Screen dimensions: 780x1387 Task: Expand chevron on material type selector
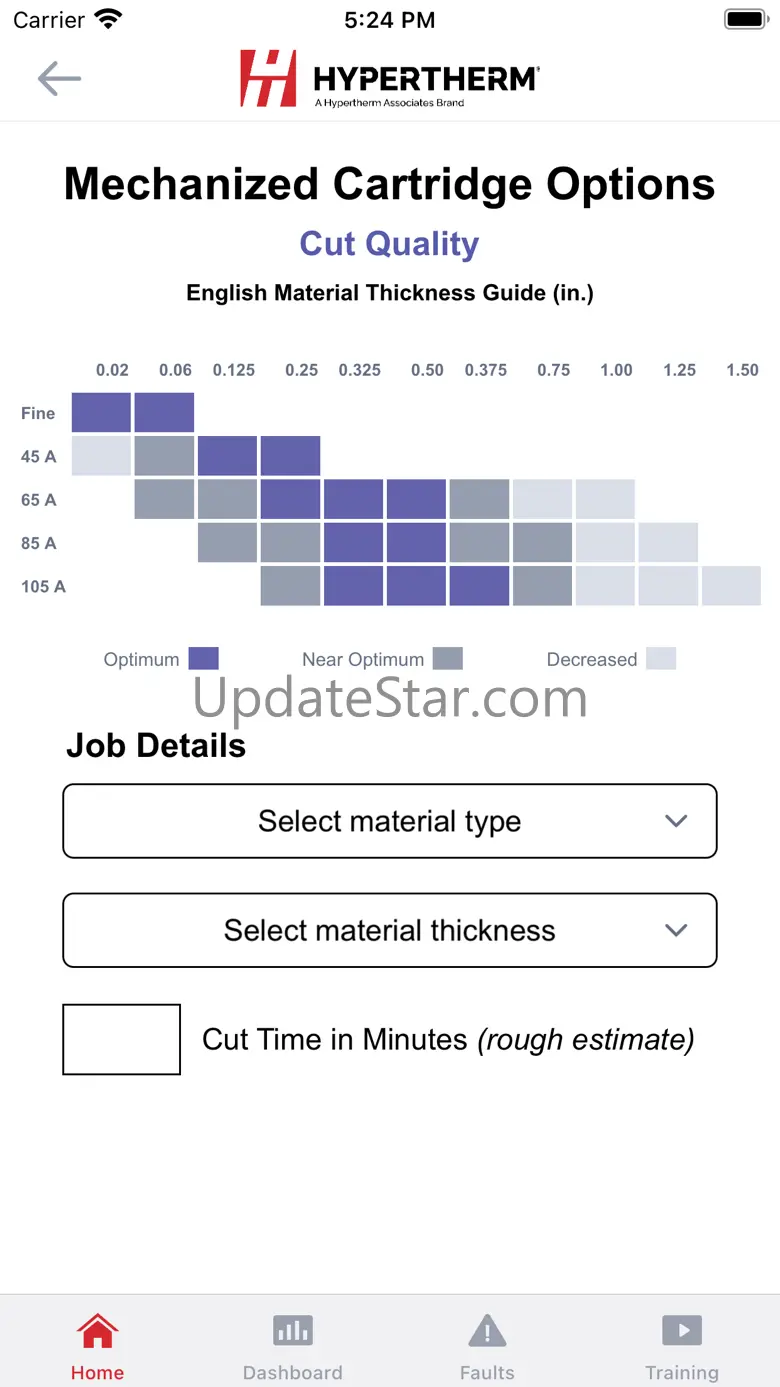676,821
